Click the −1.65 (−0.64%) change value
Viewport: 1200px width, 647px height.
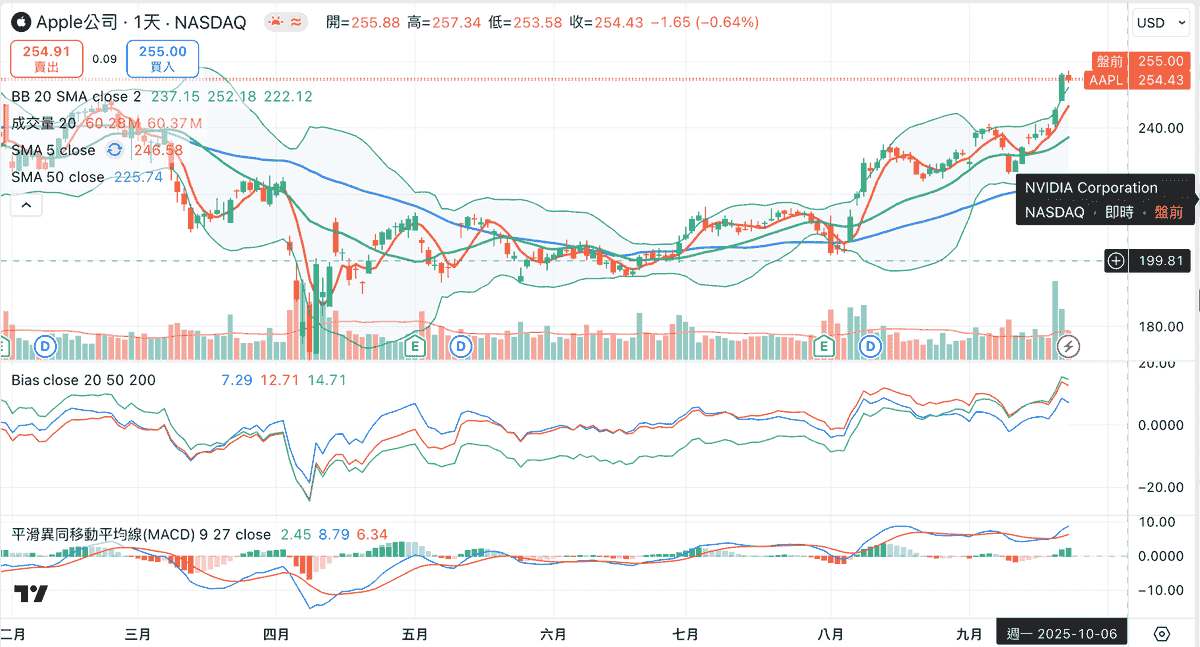[705, 22]
